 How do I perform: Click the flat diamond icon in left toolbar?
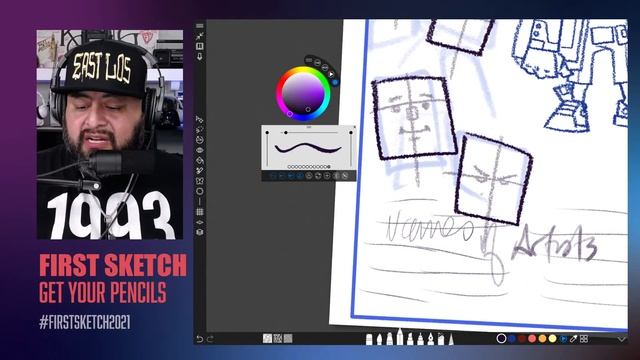tap(200, 222)
